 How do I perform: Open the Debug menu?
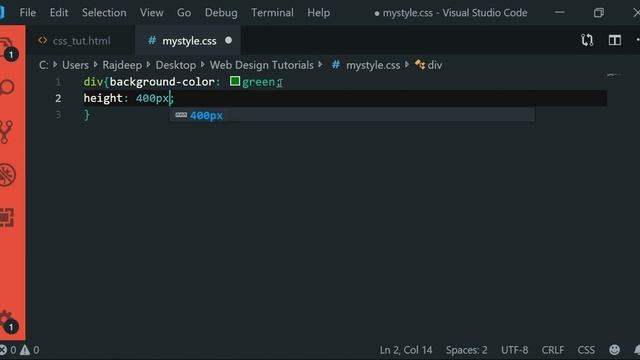pos(221,13)
